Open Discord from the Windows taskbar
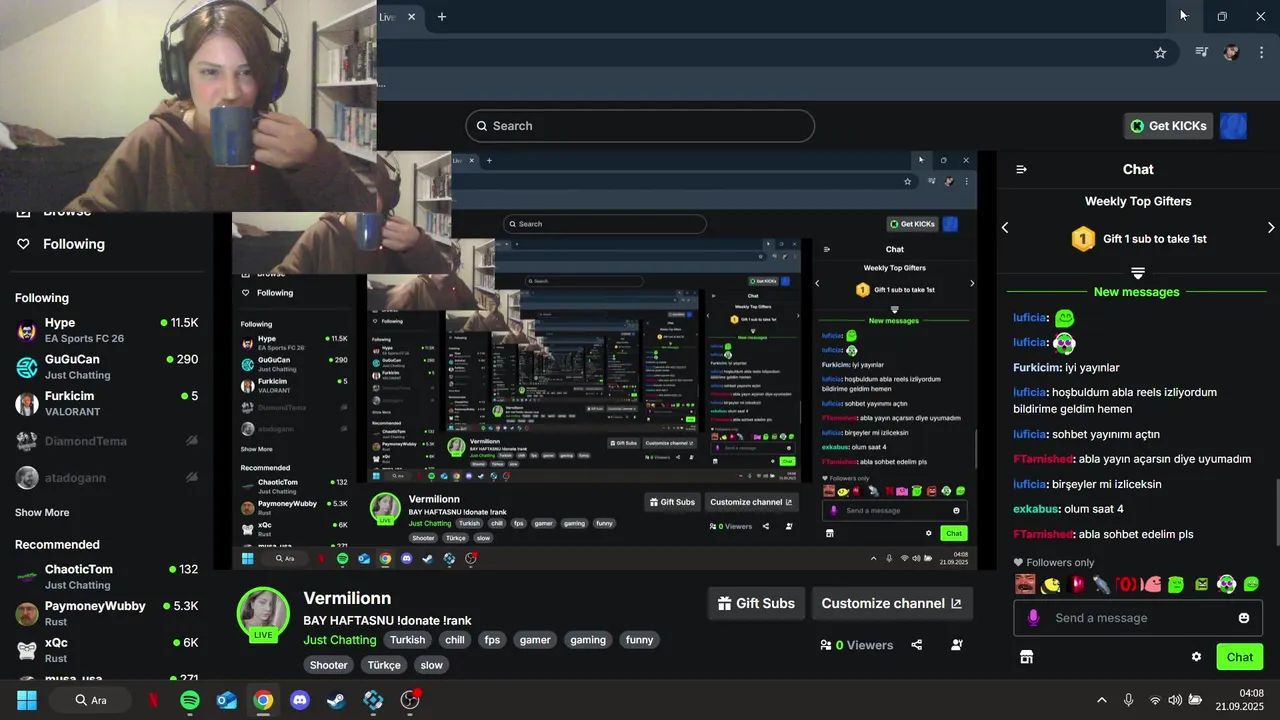This screenshot has height=720, width=1280. click(300, 700)
